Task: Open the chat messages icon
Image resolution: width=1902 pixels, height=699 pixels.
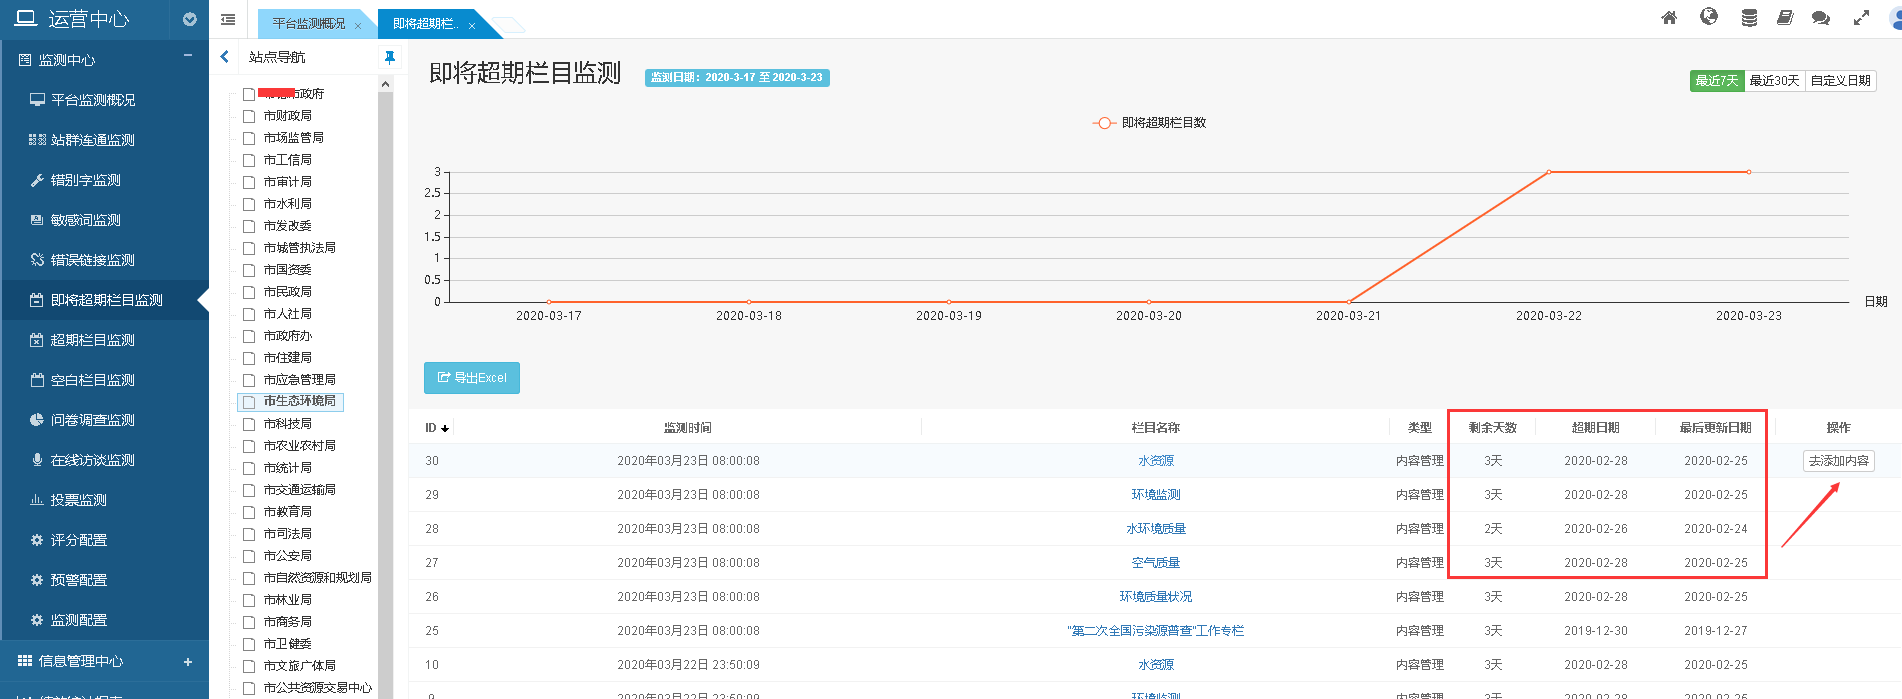Action: click(1821, 18)
